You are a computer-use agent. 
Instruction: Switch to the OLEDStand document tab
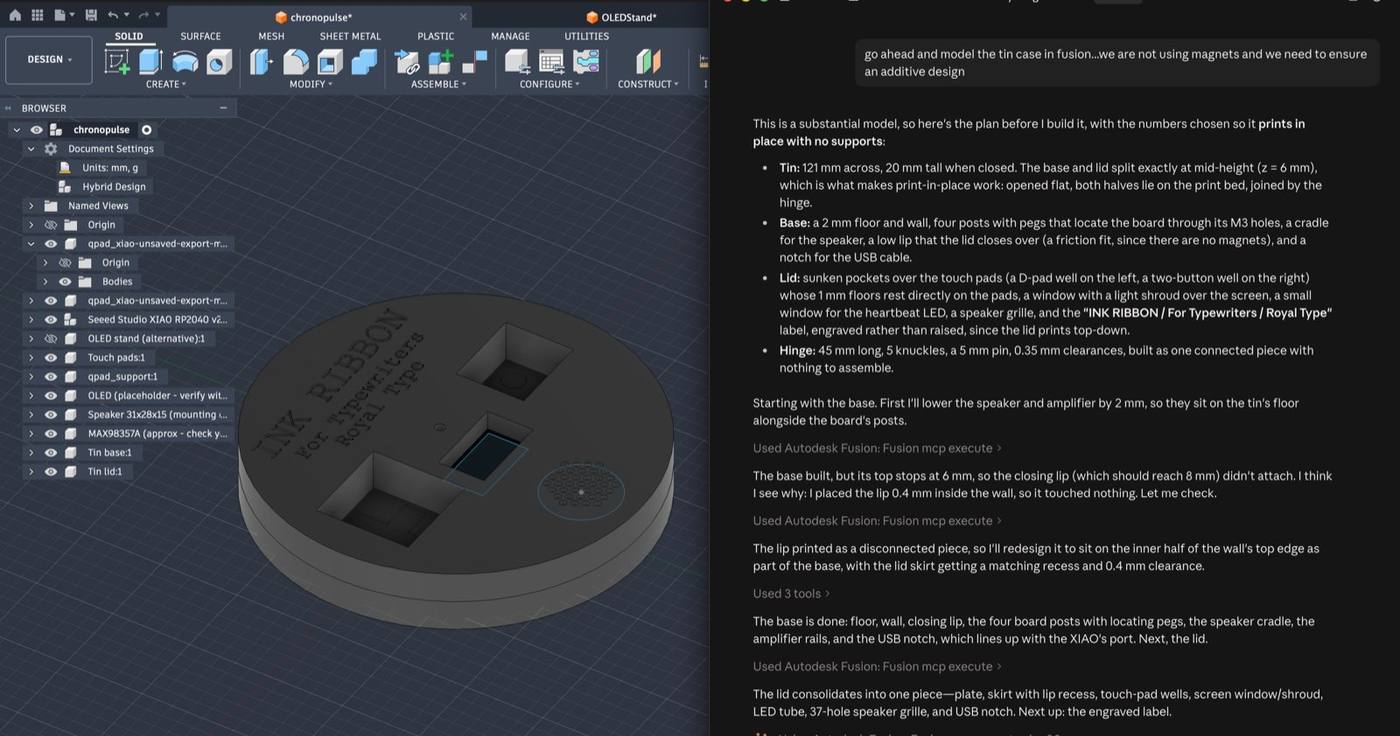[x=621, y=17]
